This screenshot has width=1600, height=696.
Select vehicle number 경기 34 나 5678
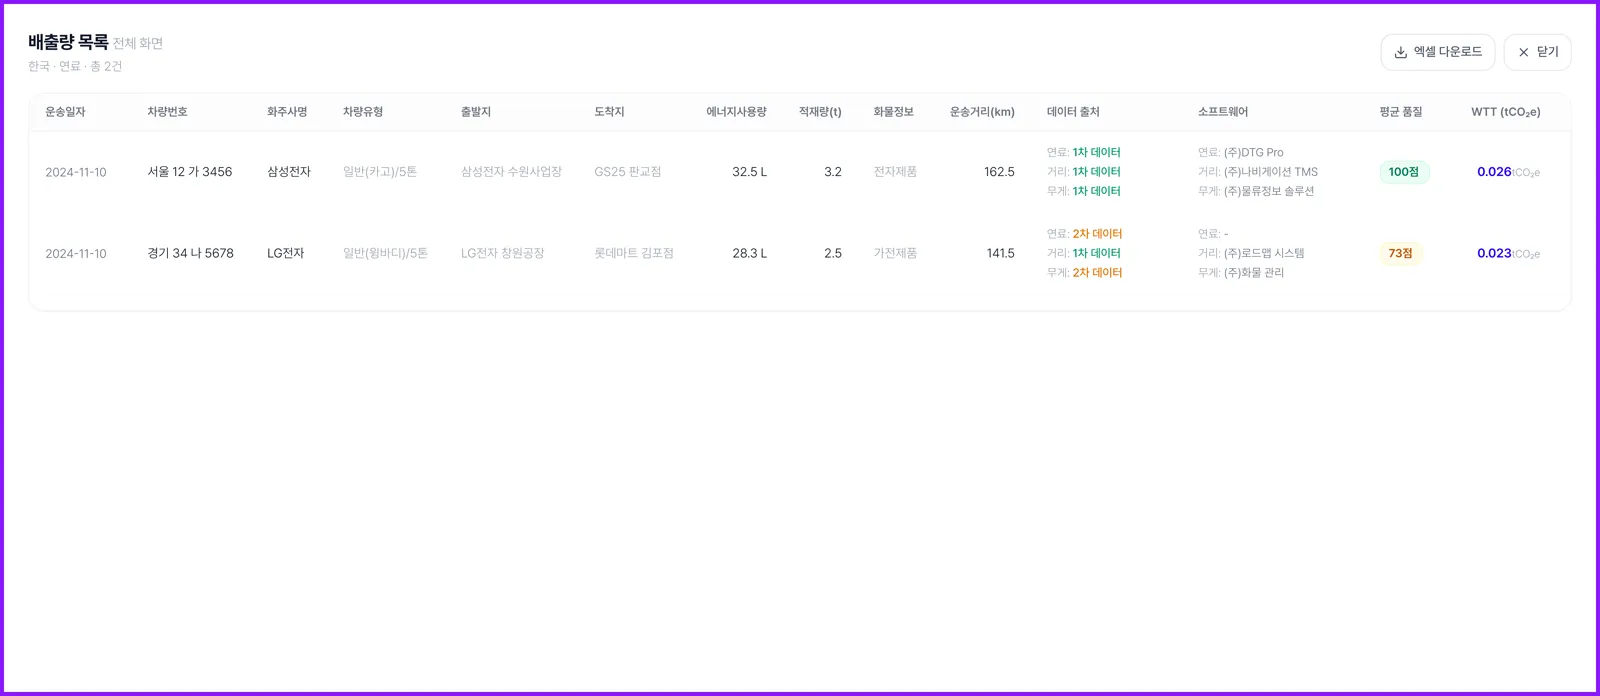190,254
